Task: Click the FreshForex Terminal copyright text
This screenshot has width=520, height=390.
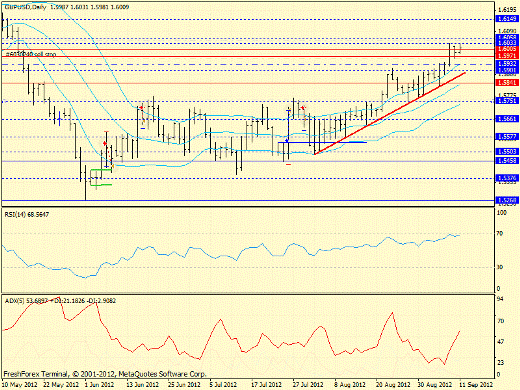Action: 105,374
